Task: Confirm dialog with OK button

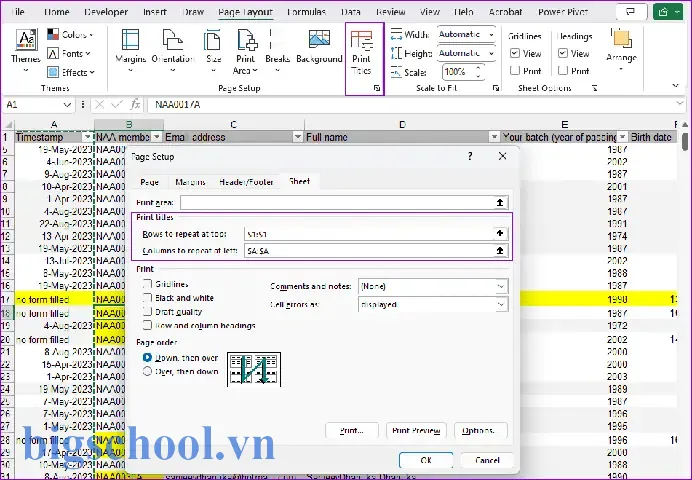Action: click(x=426, y=460)
